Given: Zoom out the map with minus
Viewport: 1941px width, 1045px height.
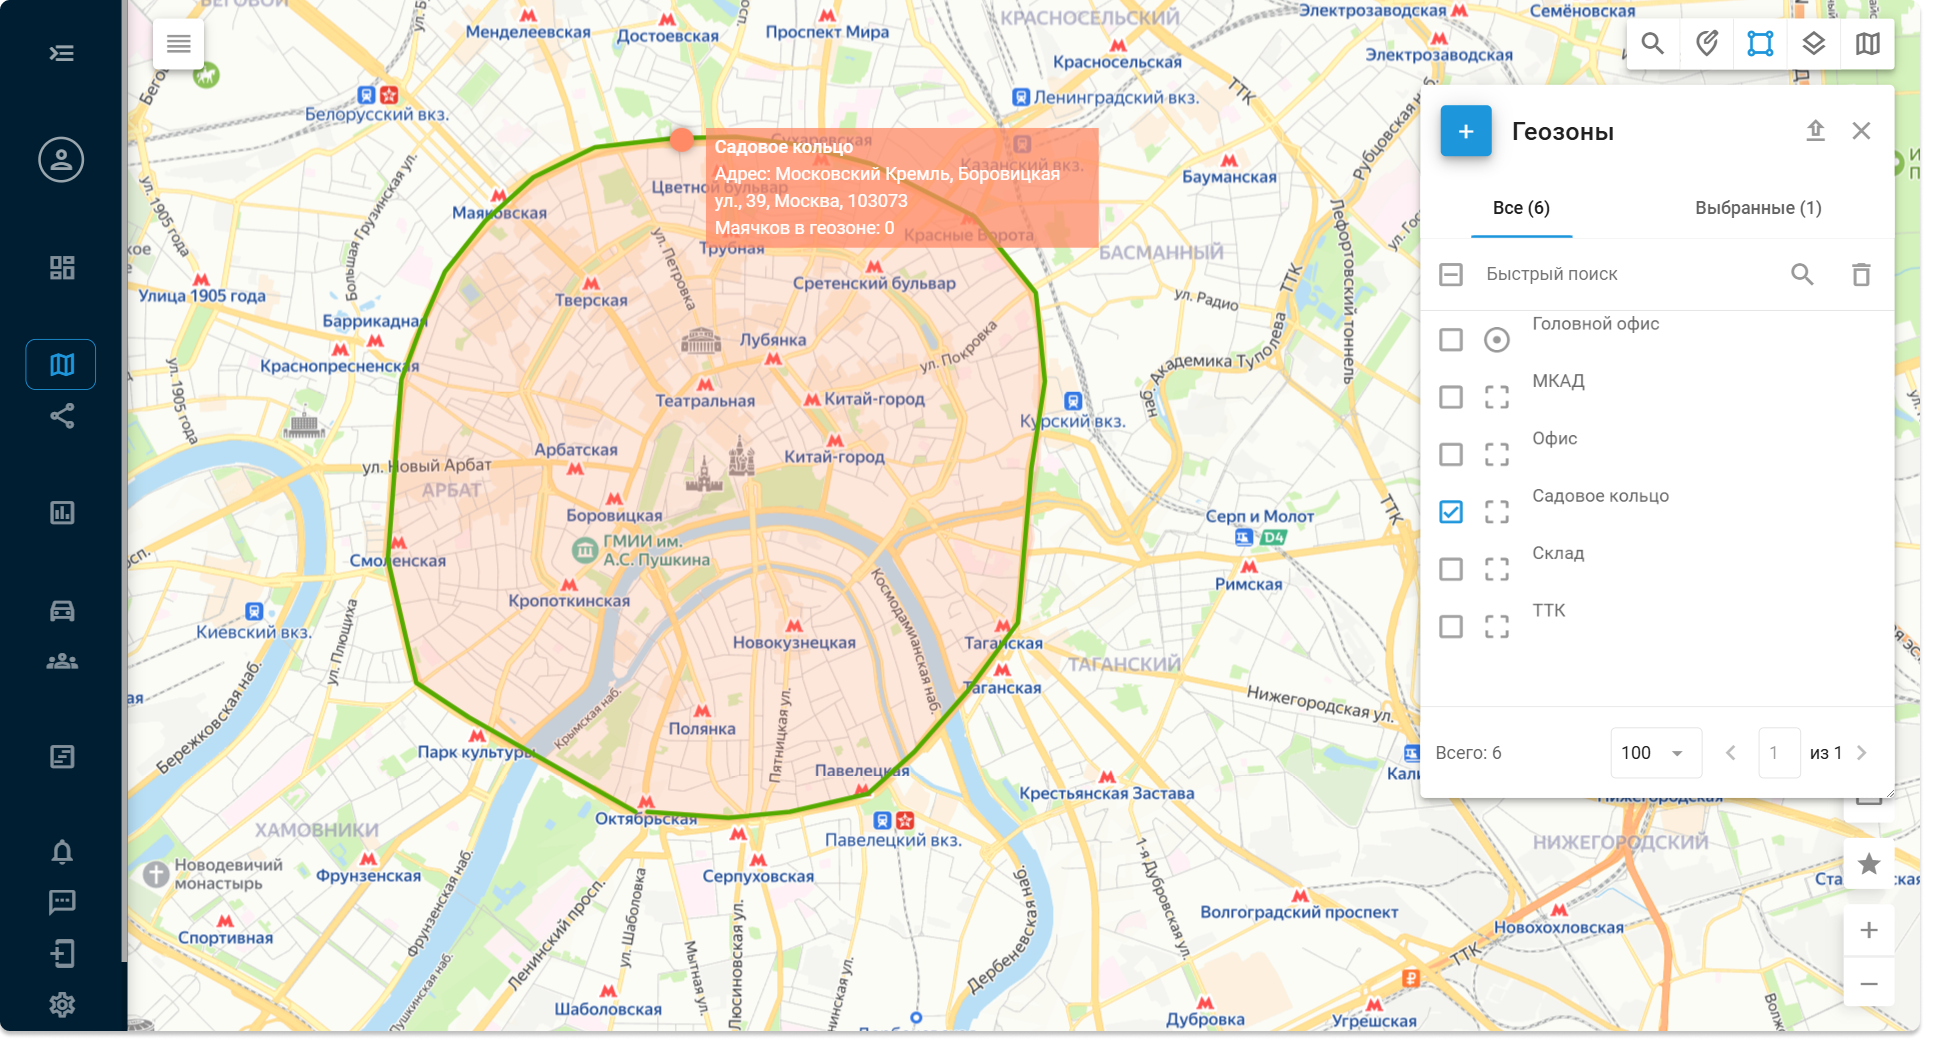Looking at the screenshot, I should pos(1869,984).
